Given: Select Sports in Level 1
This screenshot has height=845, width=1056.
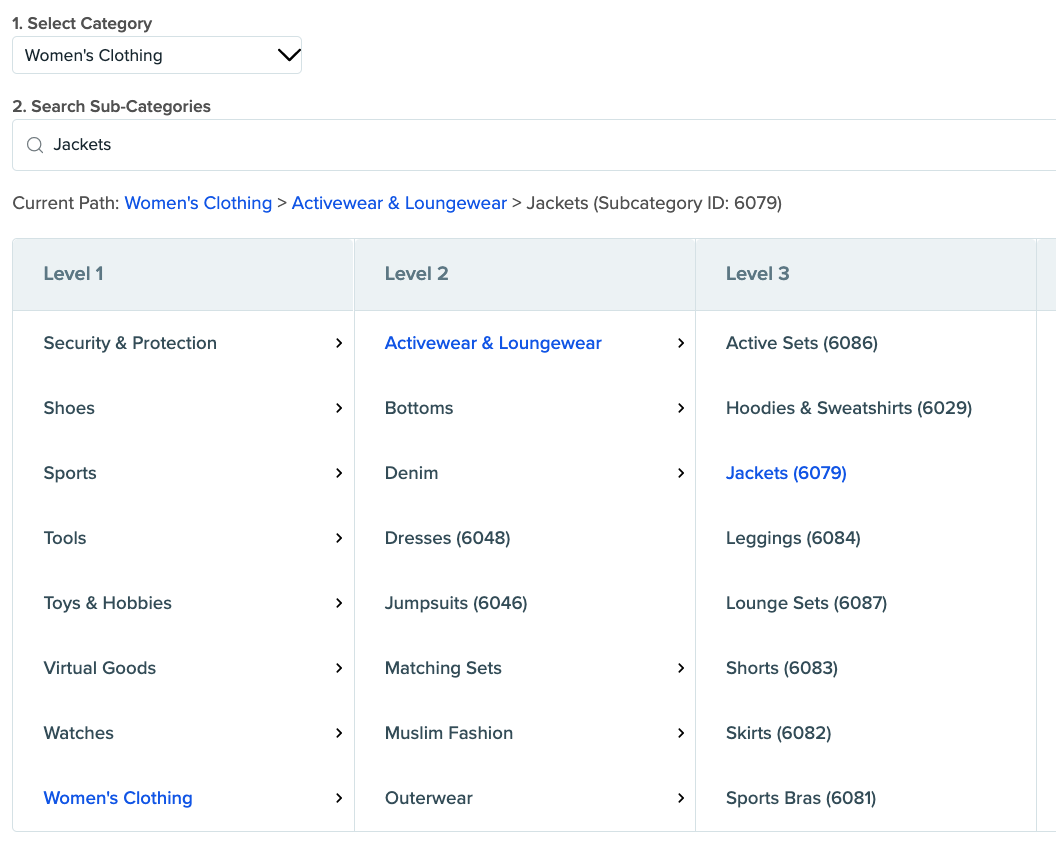Looking at the screenshot, I should coord(70,473).
